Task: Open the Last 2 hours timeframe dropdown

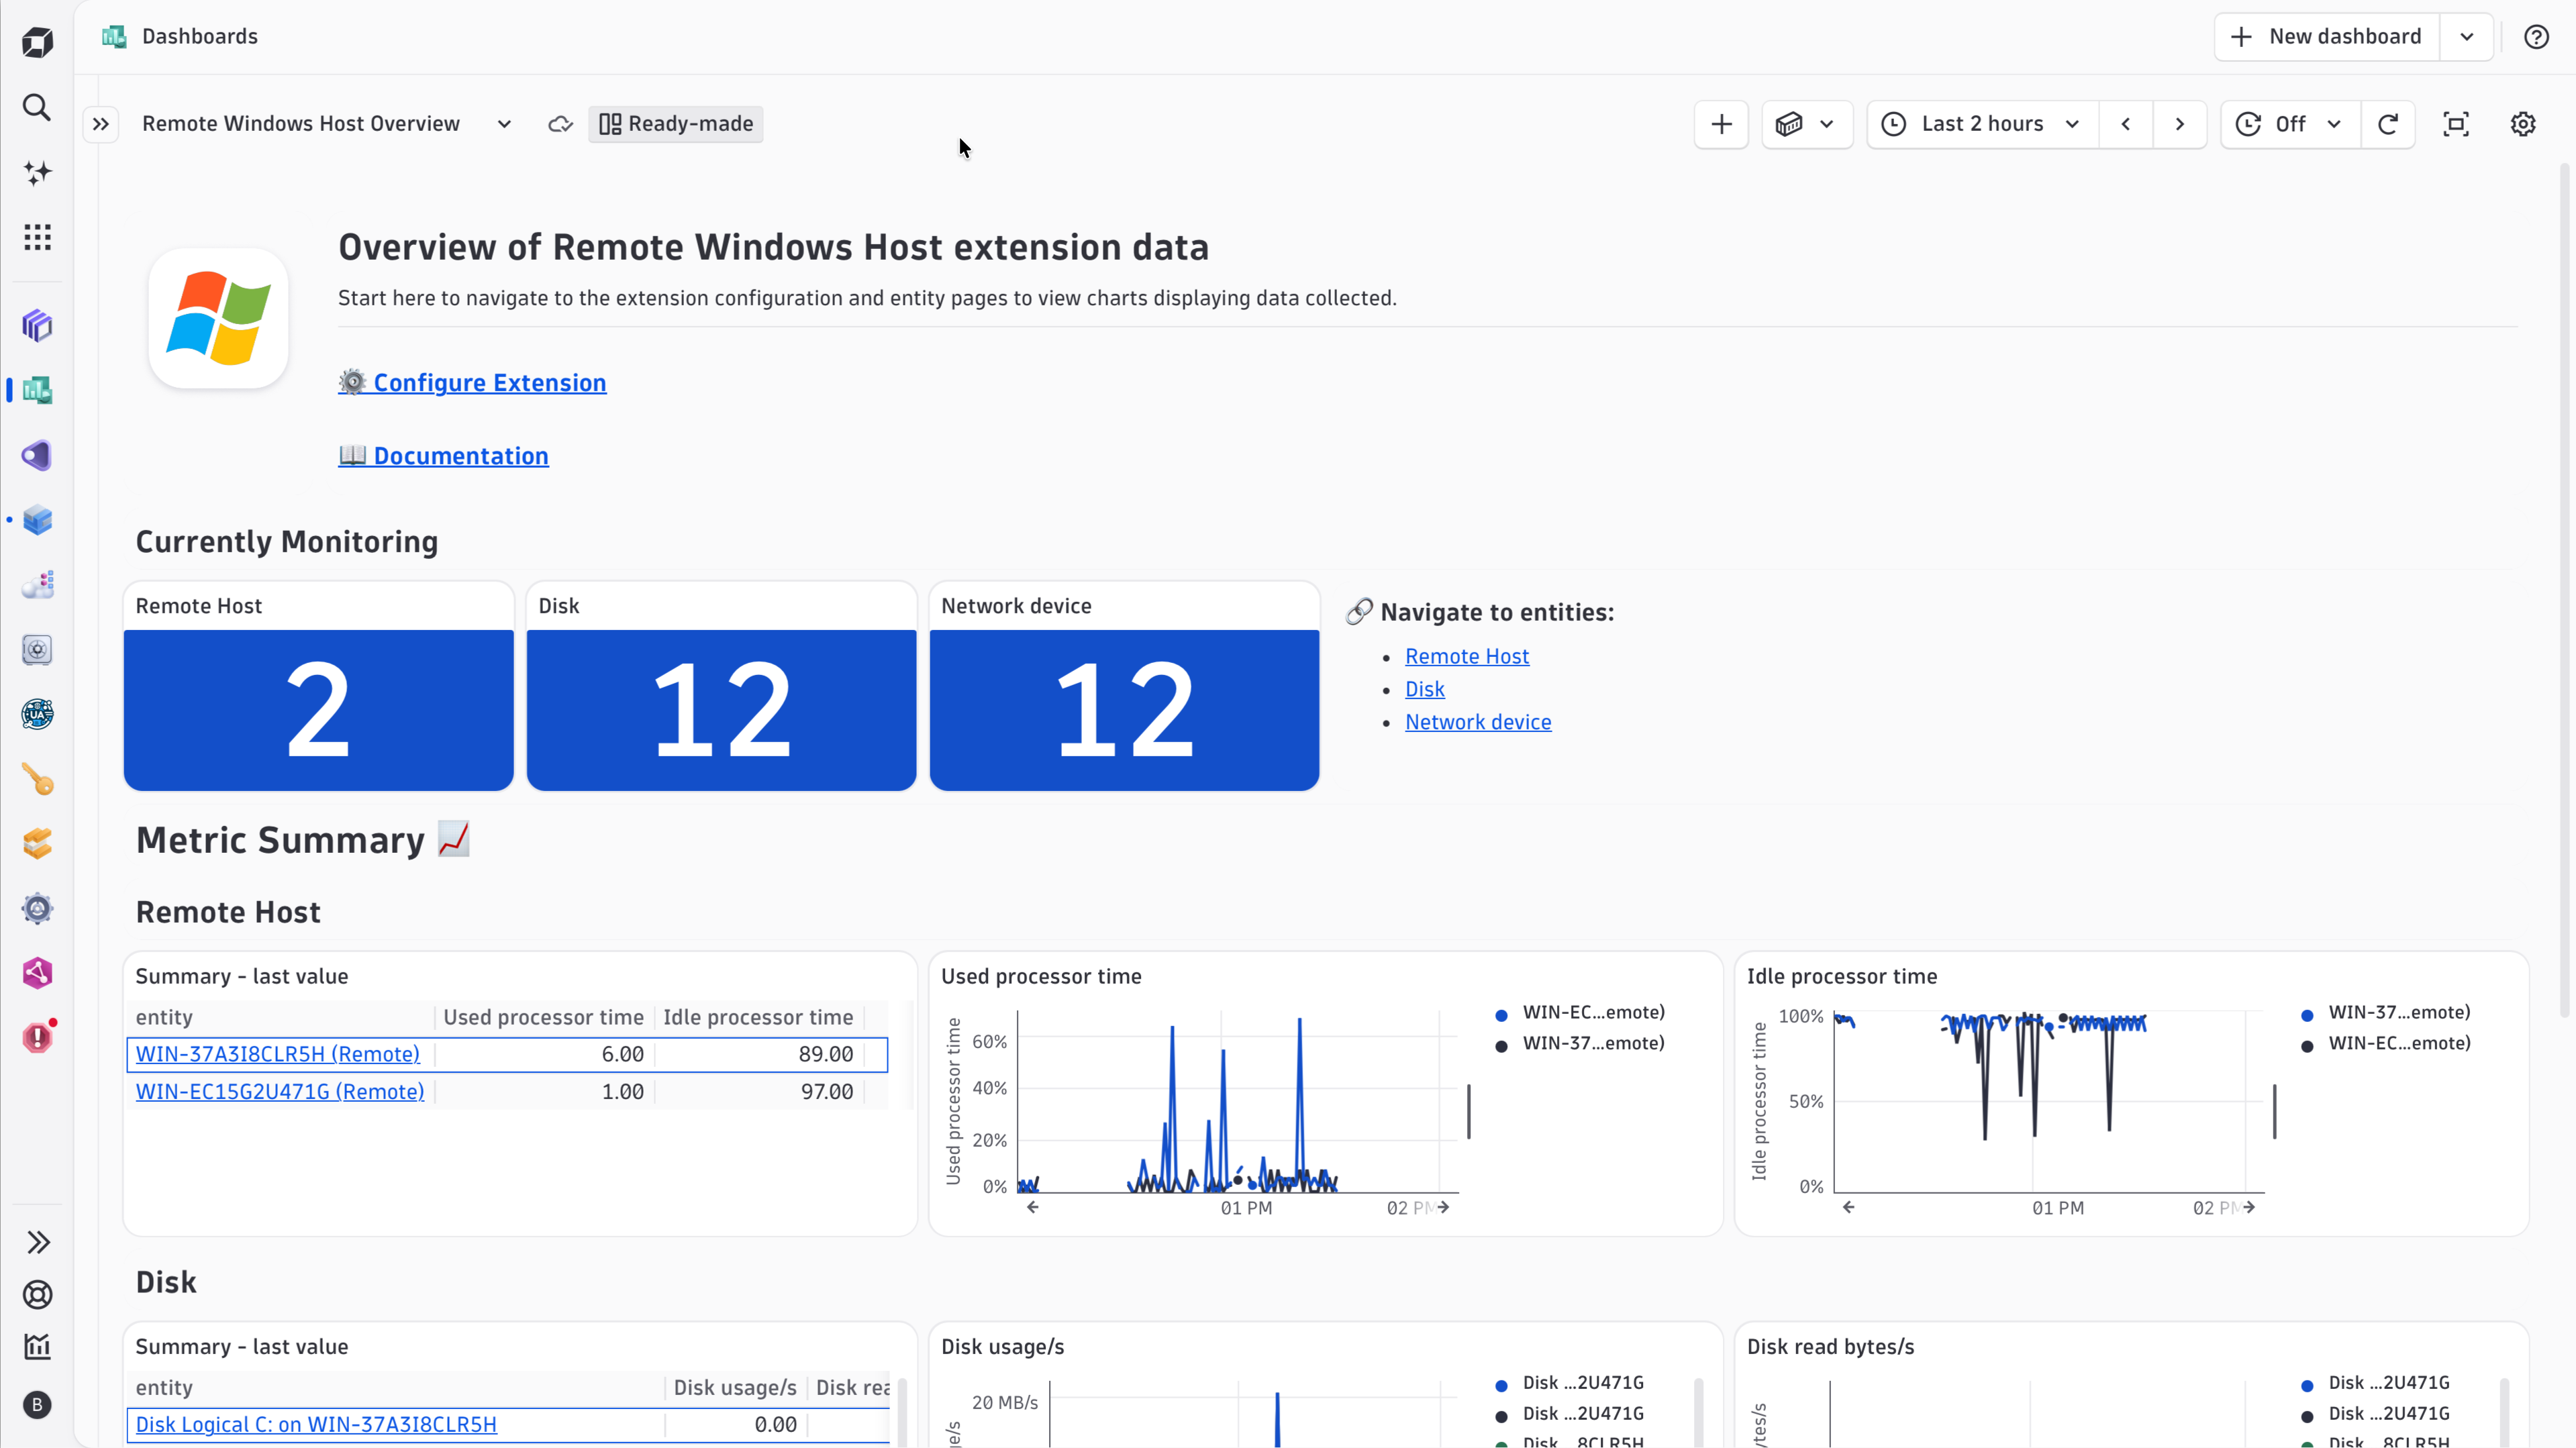Action: (1982, 124)
